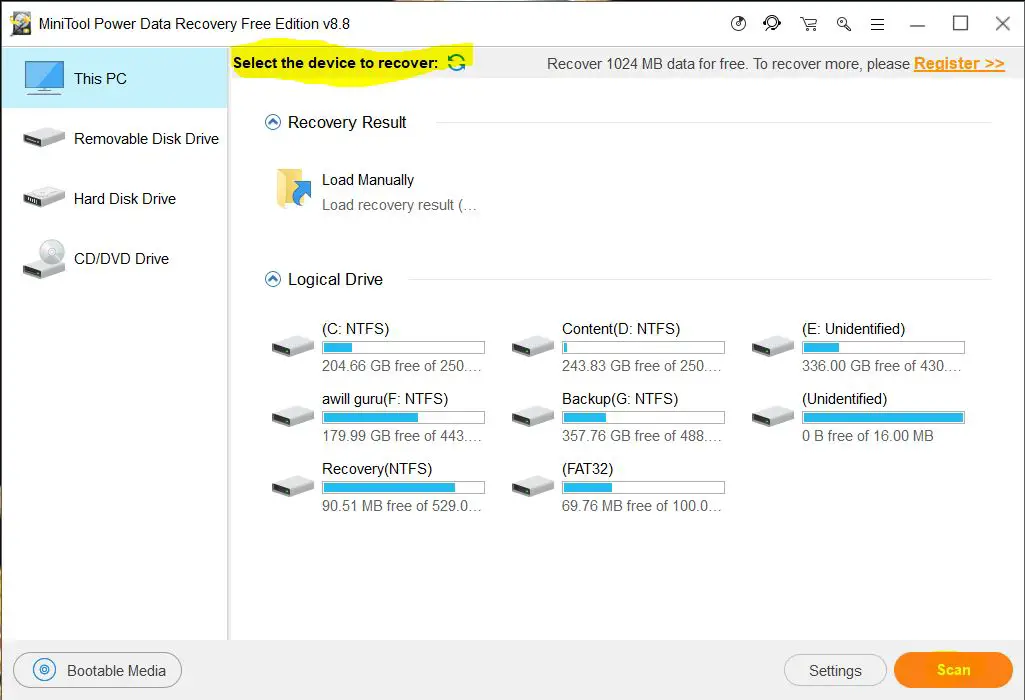This screenshot has width=1025, height=700.
Task: Click the '357.76 GB free of 488' text
Action: (x=641, y=435)
